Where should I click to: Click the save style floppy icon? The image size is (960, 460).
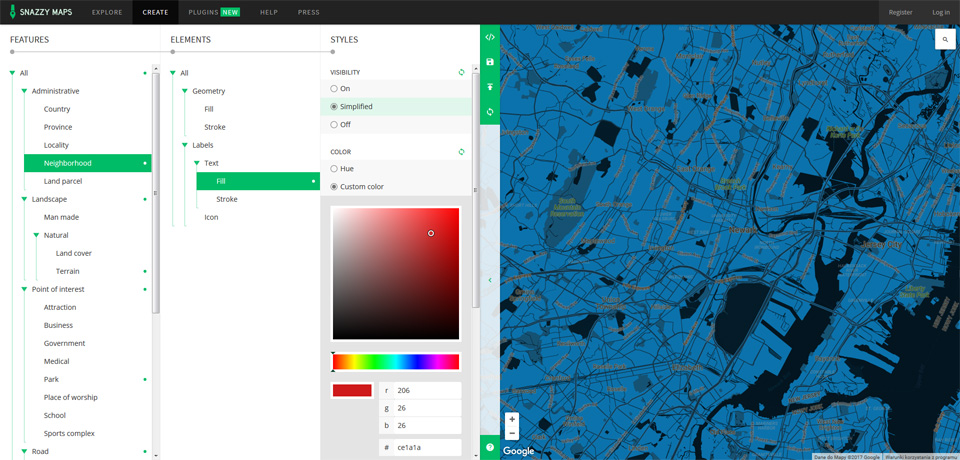pos(490,62)
